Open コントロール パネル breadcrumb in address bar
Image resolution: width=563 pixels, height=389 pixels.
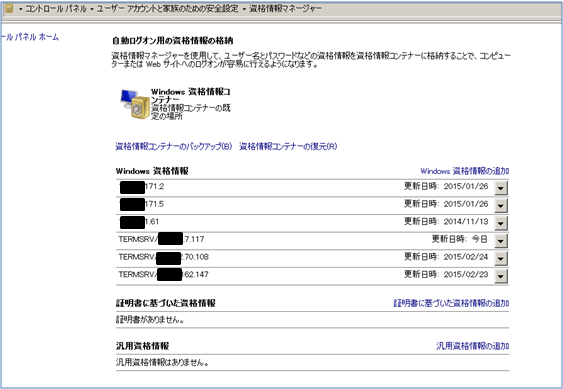pyautogui.click(x=56, y=9)
